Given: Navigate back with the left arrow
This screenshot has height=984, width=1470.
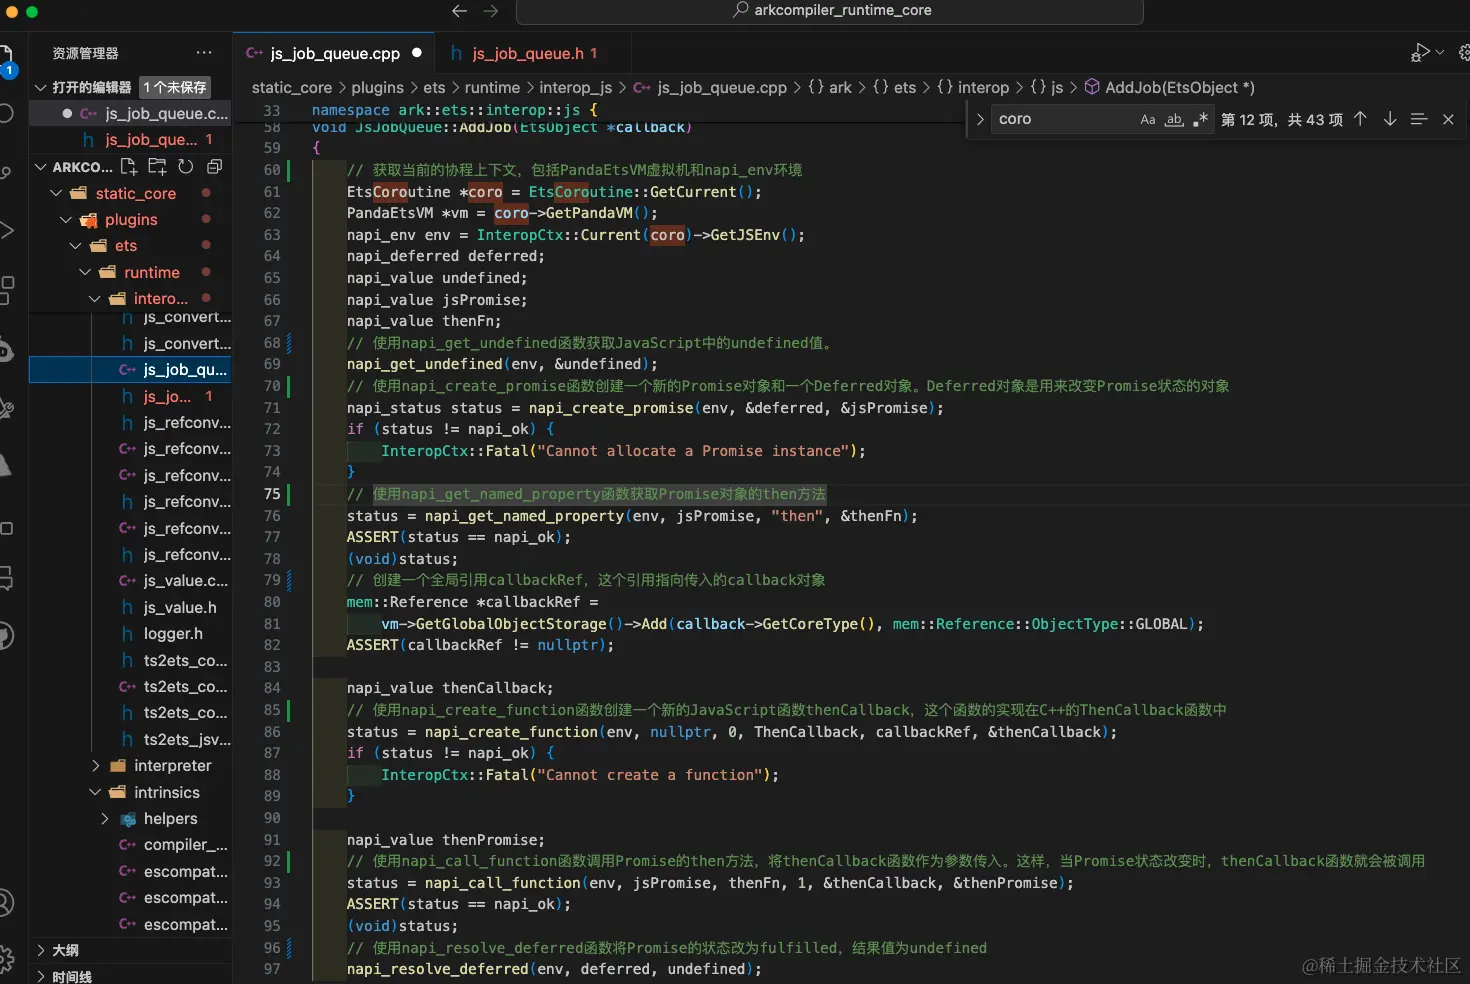Looking at the screenshot, I should 459,11.
